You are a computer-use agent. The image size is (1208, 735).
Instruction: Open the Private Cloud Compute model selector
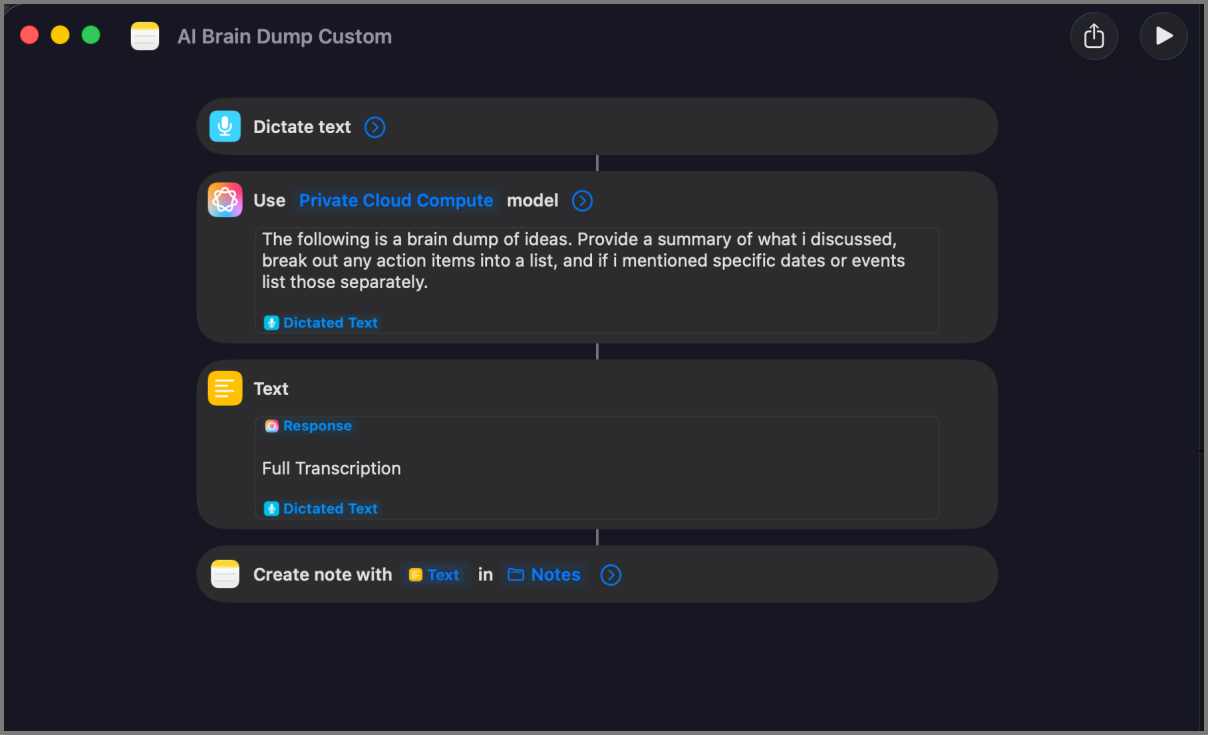click(x=395, y=200)
